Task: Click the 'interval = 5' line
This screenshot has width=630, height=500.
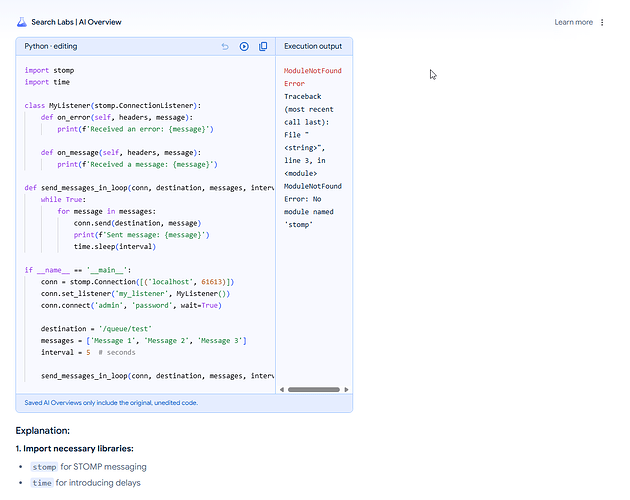Action: [88, 352]
